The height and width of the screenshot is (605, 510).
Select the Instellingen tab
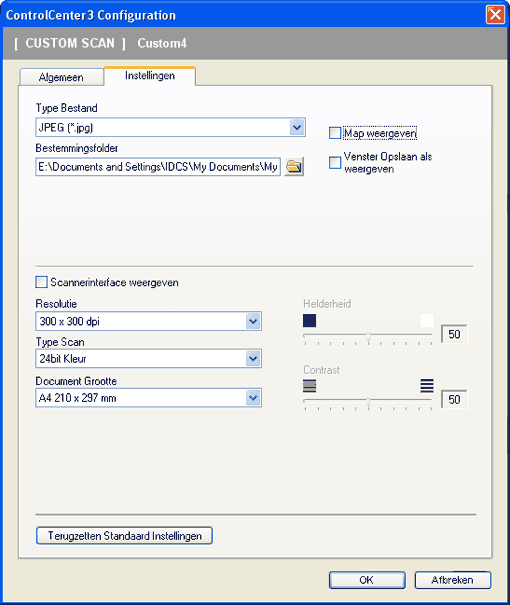[150, 76]
